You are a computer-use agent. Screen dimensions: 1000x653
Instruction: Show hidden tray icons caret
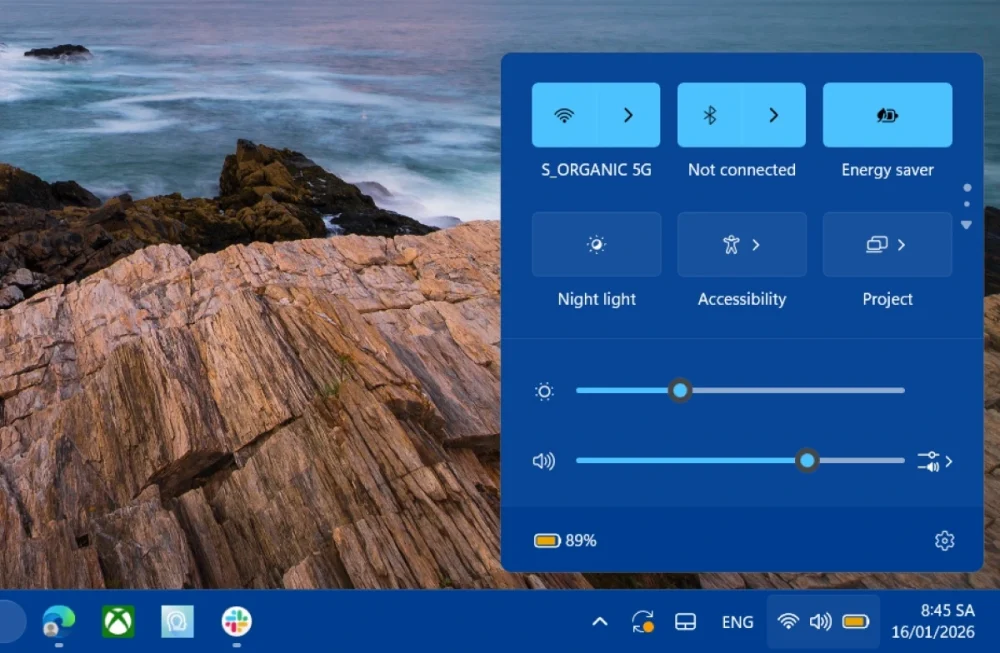tap(599, 622)
